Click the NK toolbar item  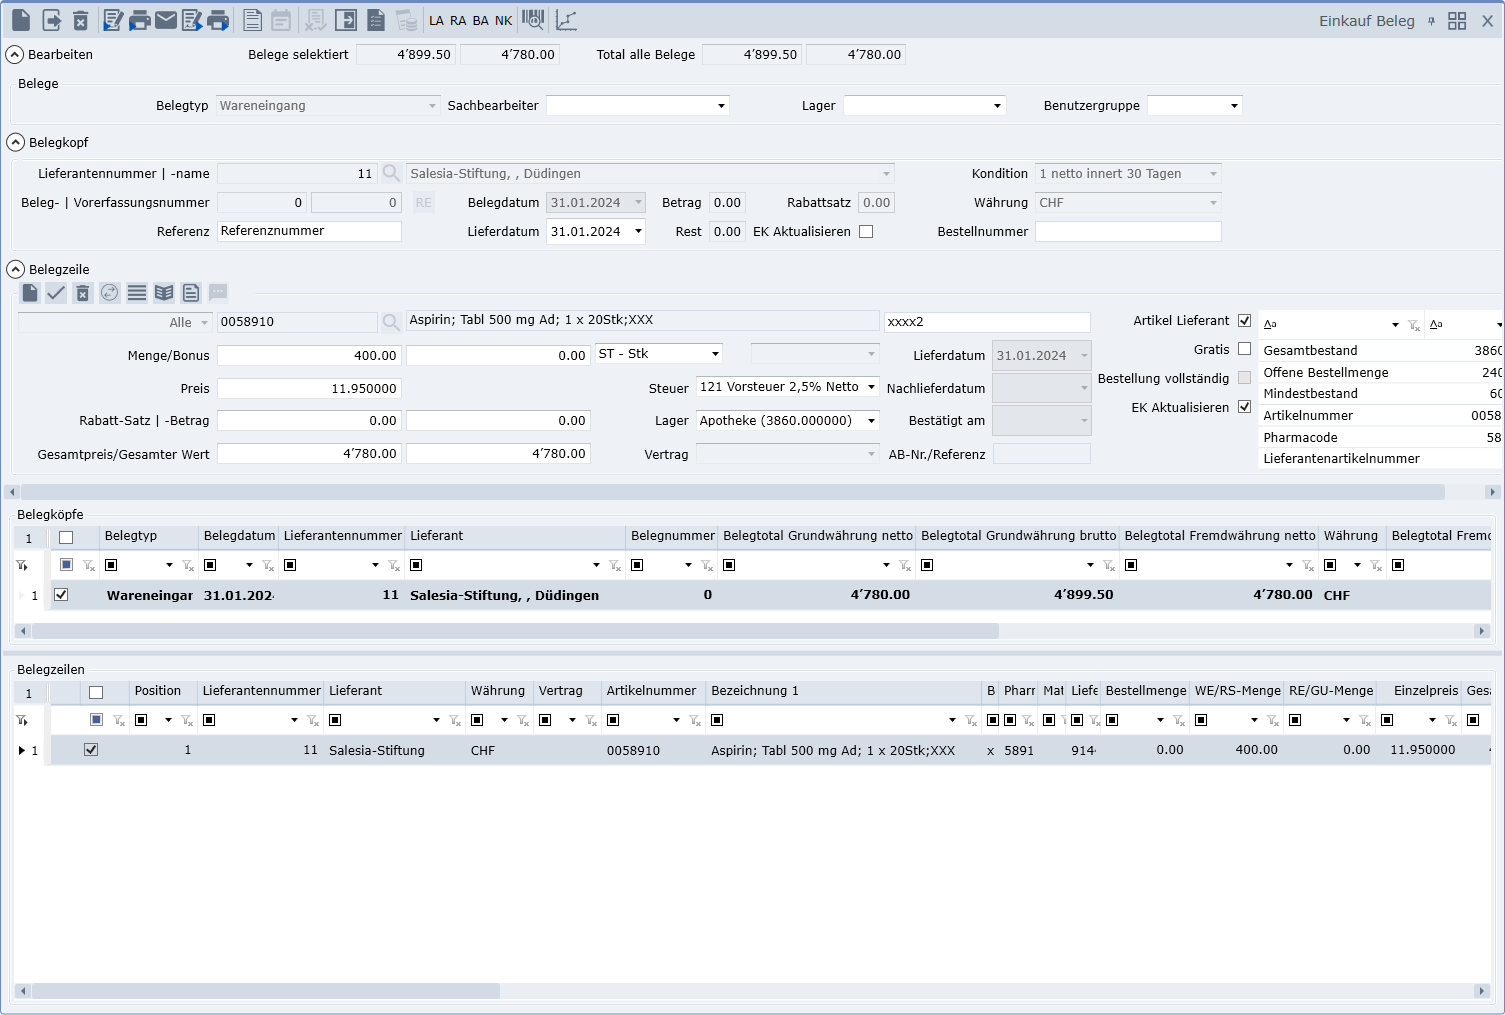click(x=503, y=21)
